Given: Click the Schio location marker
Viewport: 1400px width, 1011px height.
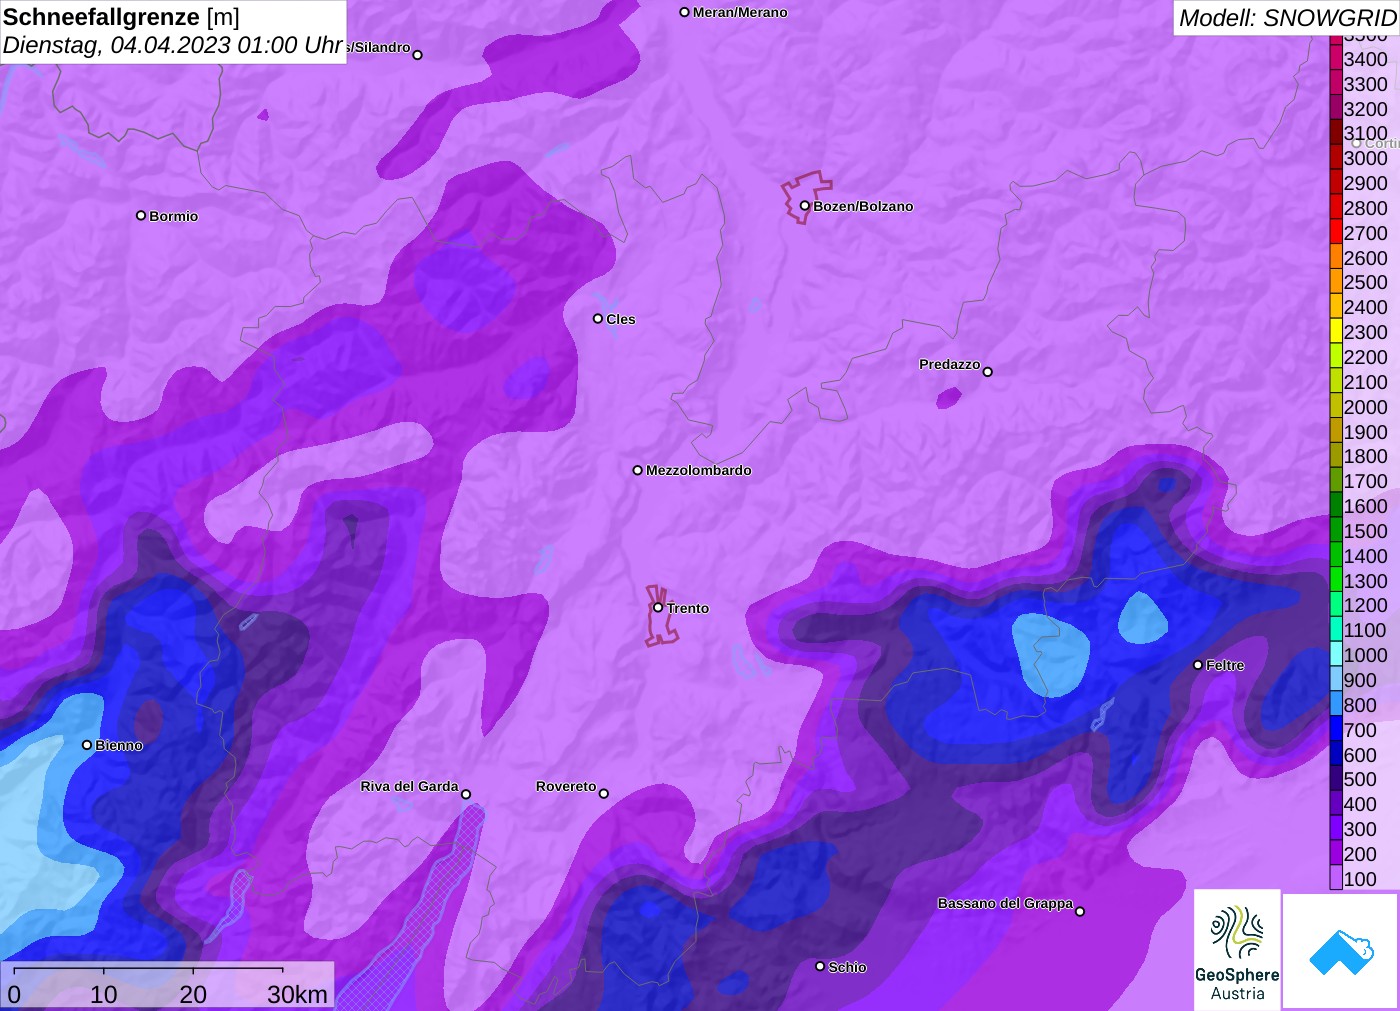Looking at the screenshot, I should click(820, 967).
